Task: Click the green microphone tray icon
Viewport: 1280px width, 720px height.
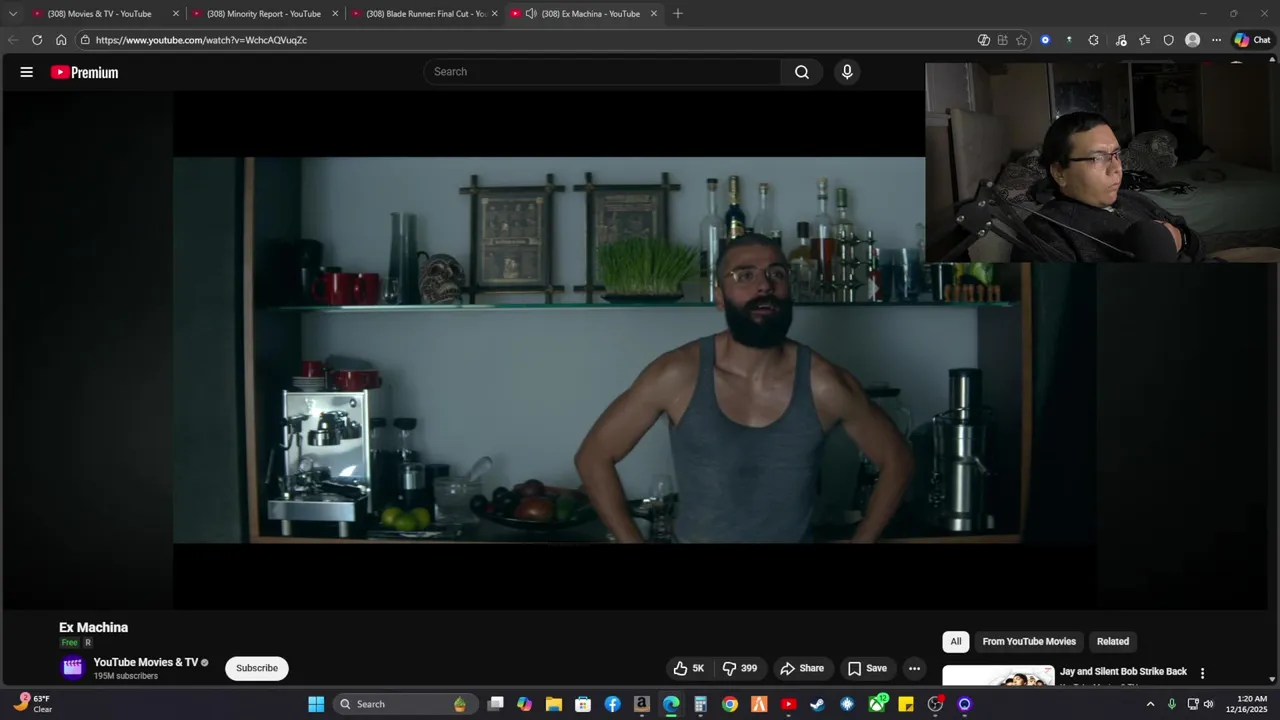Action: coord(1172,704)
